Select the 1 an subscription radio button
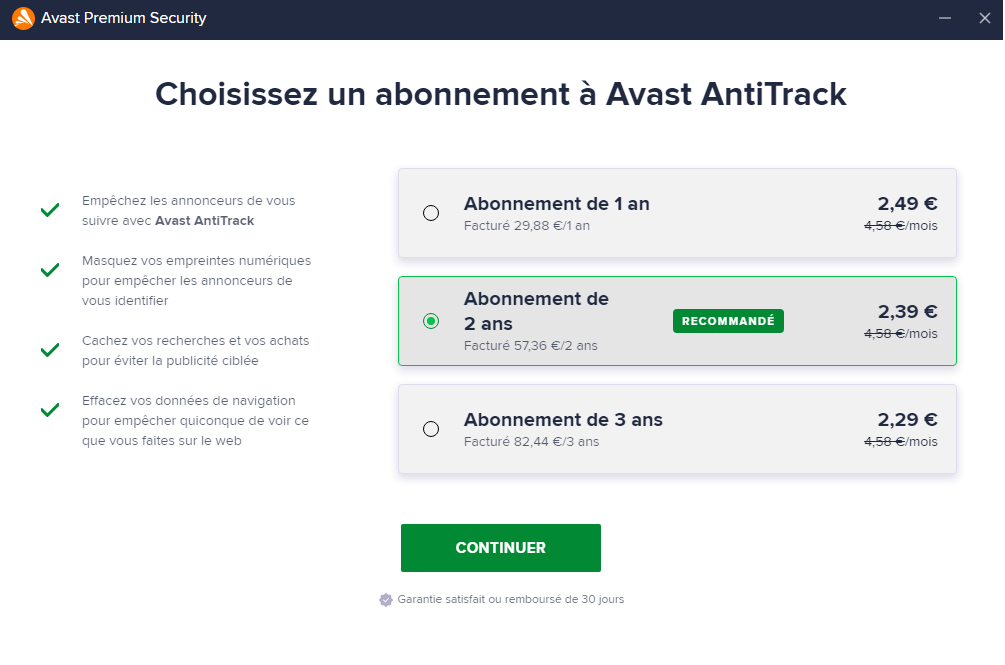Screen dimensions: 1005x665 click(x=431, y=213)
